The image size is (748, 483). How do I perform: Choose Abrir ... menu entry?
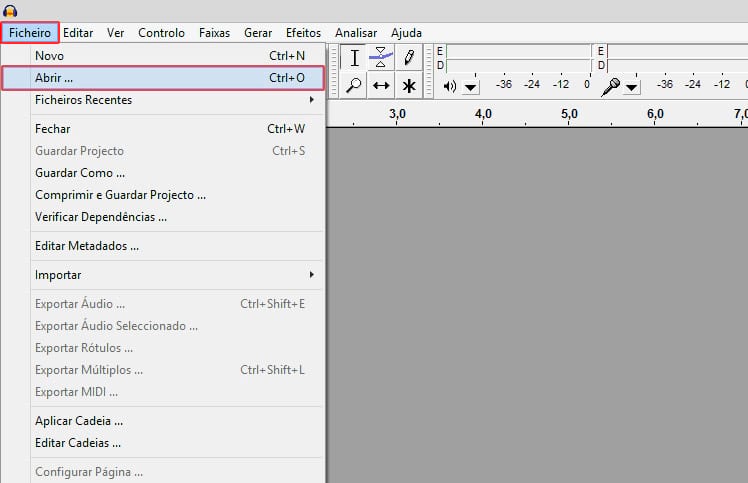[x=163, y=78]
